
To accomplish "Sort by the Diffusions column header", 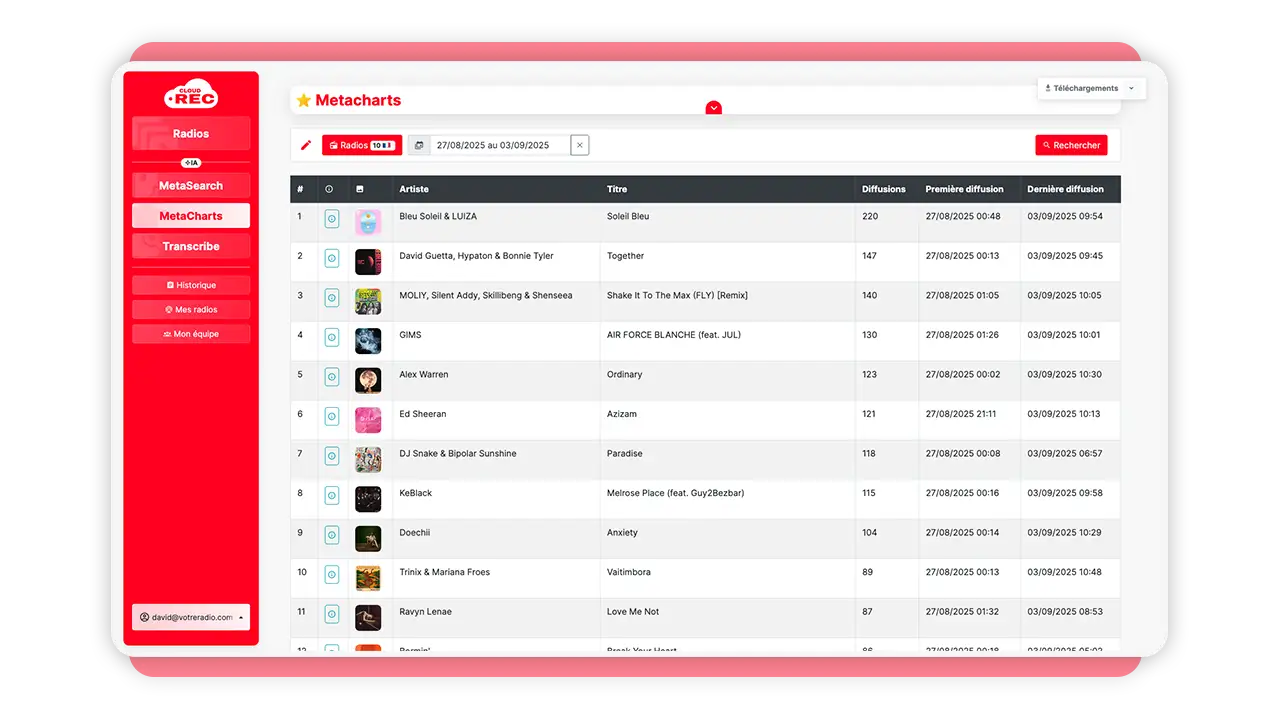I will pyautogui.click(x=883, y=189).
